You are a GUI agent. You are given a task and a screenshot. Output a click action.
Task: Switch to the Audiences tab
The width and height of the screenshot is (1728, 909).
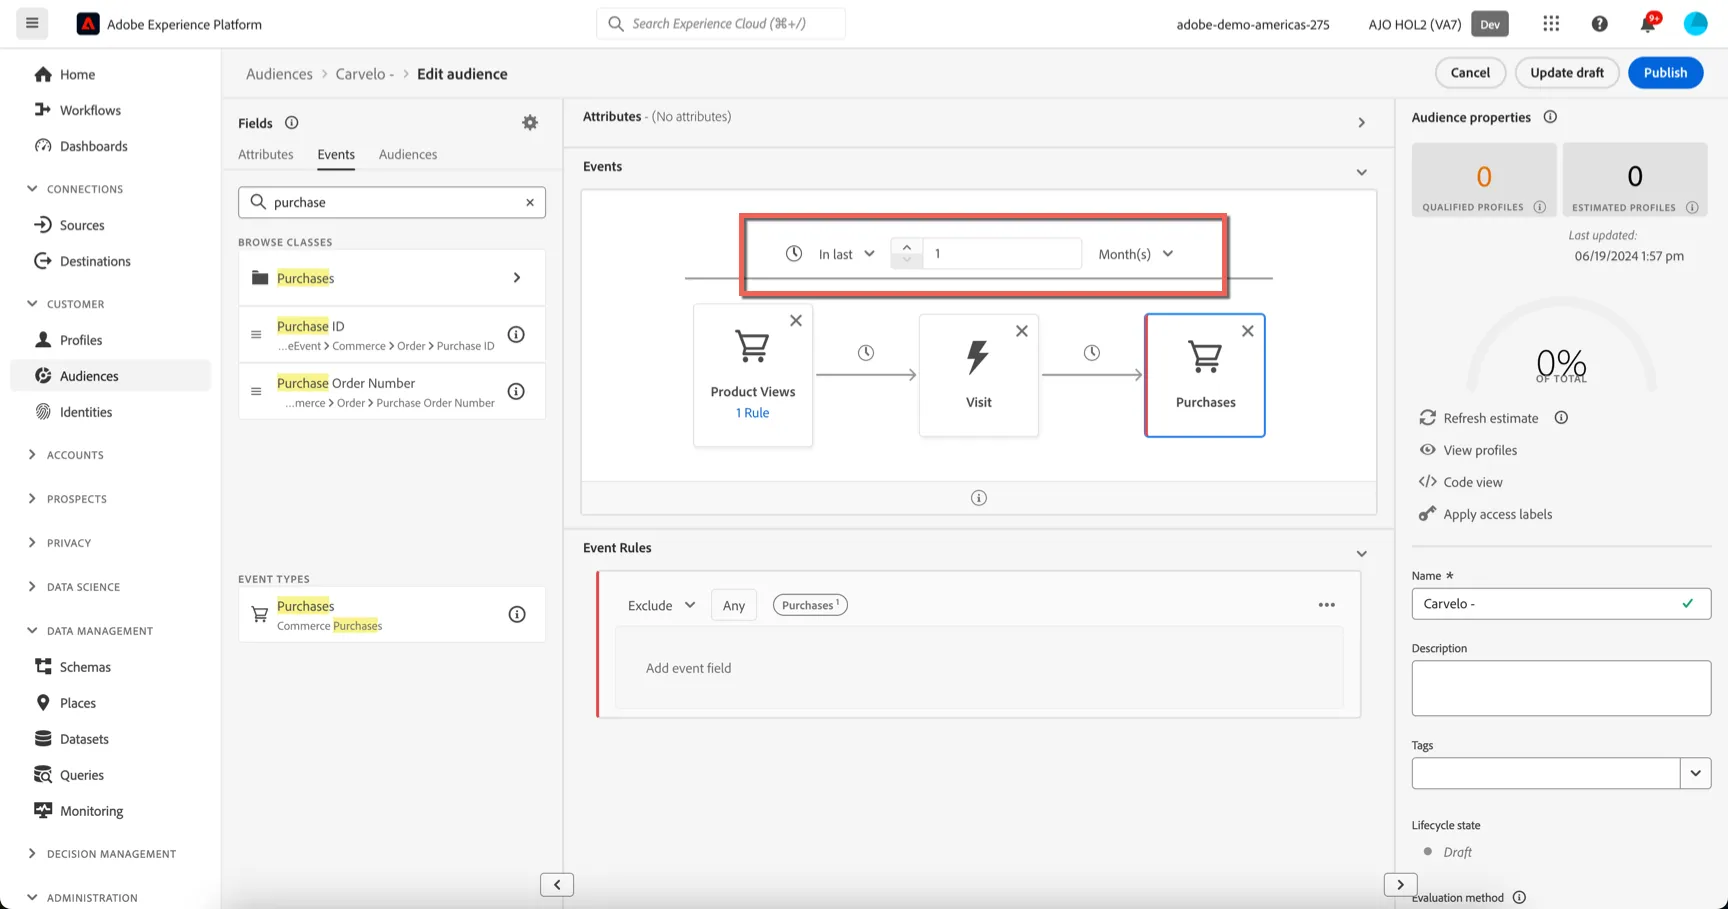408,155
